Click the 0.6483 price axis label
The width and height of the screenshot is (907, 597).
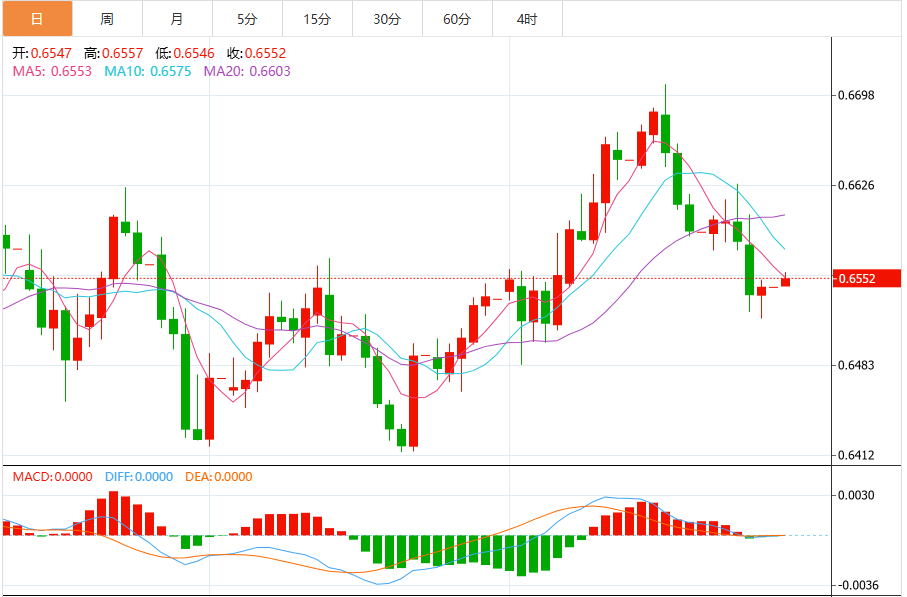(x=856, y=365)
